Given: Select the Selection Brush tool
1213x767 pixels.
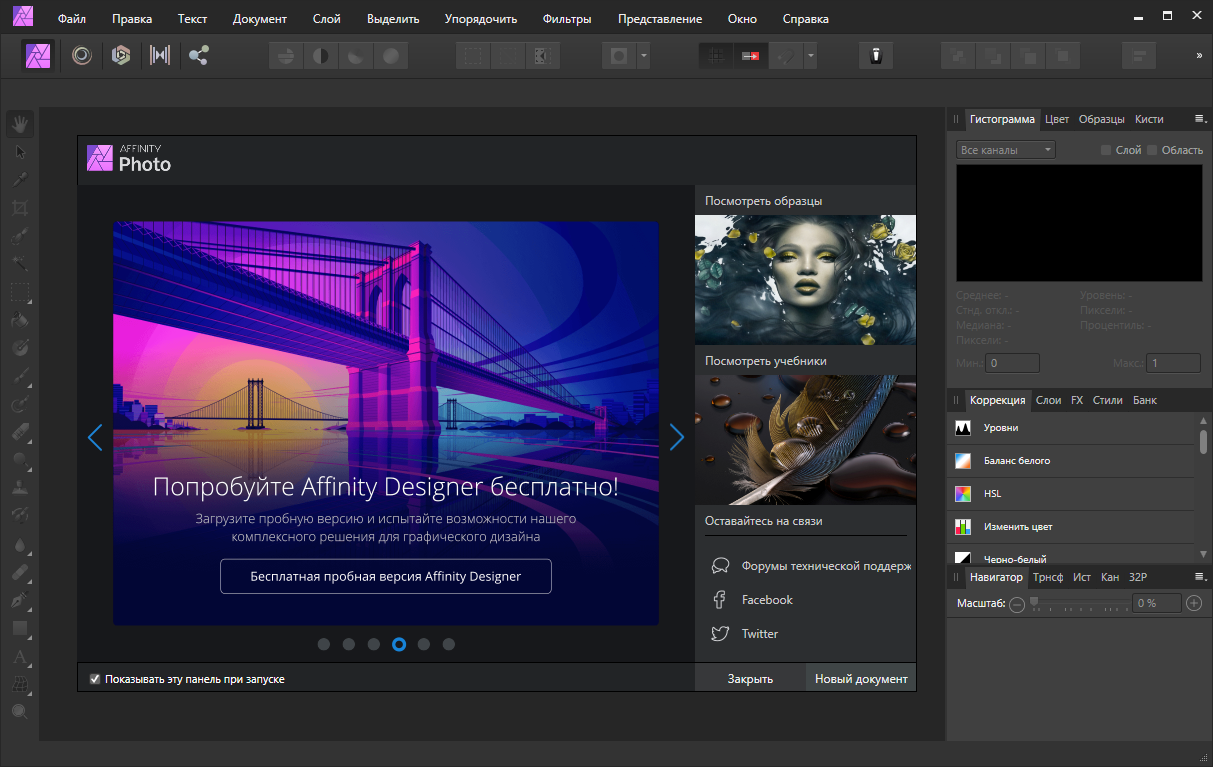Looking at the screenshot, I should pyautogui.click(x=20, y=237).
